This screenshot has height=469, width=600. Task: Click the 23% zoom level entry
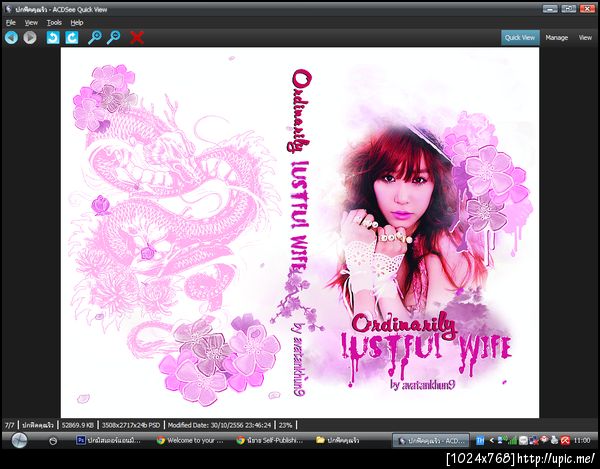pyautogui.click(x=285, y=425)
